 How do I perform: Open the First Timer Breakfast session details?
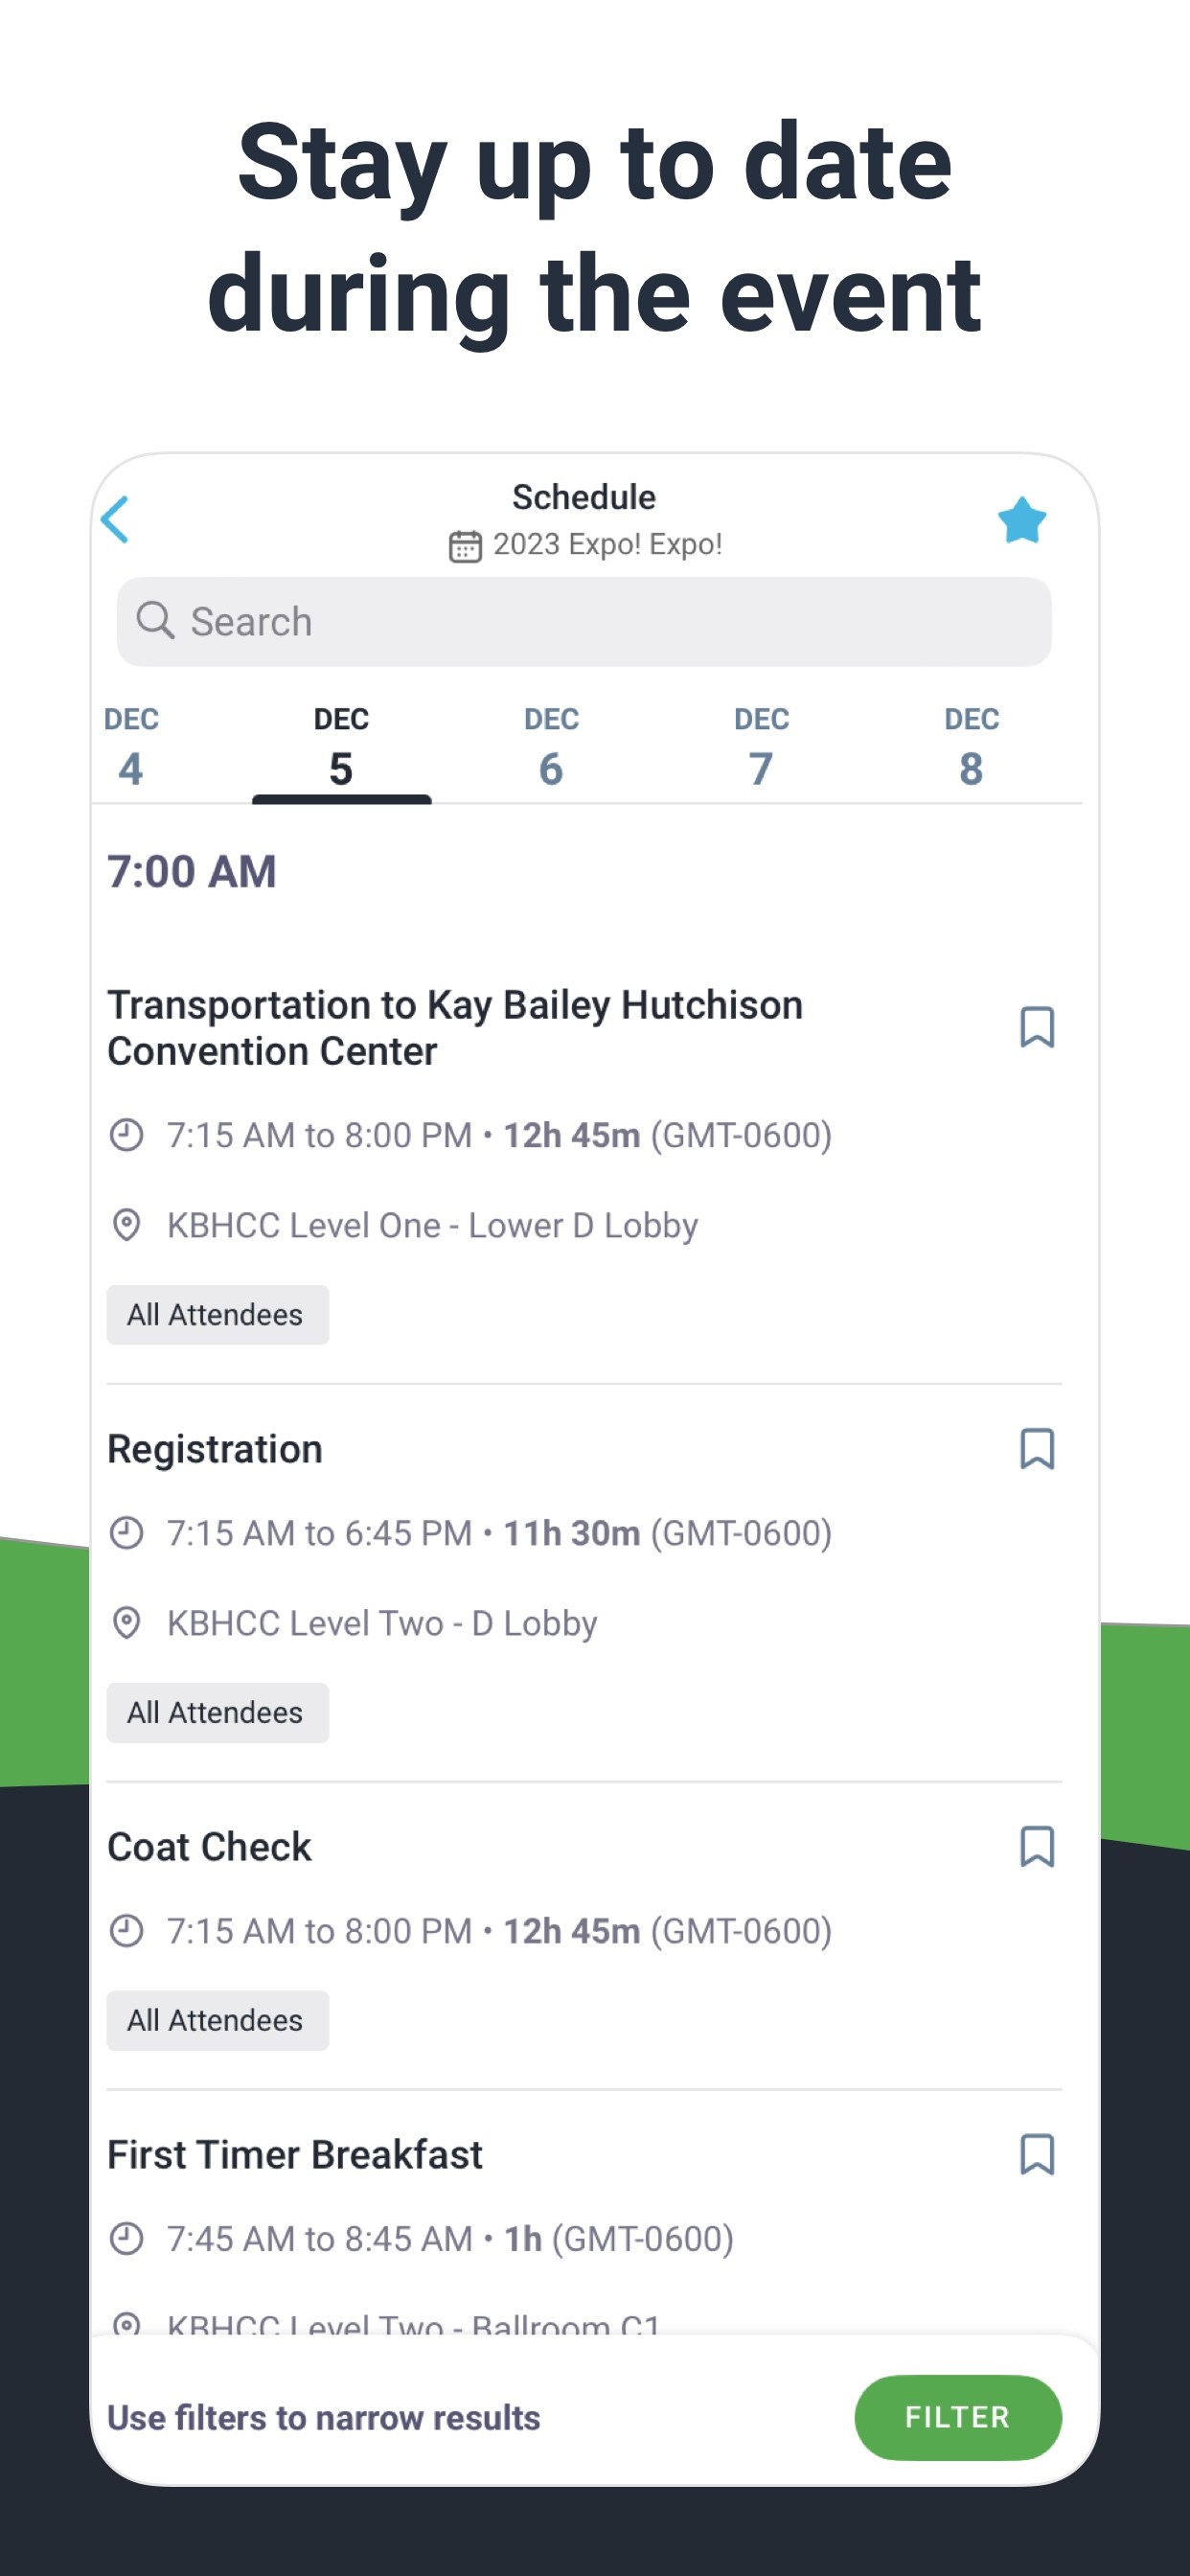pos(295,2155)
